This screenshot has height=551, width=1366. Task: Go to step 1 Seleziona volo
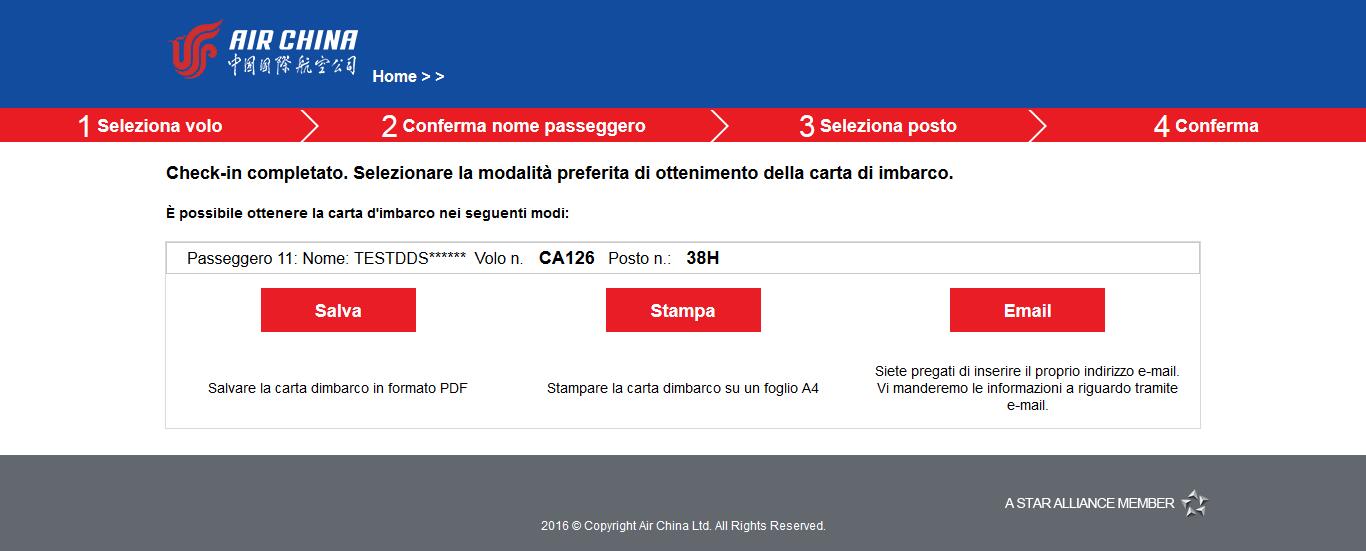150,126
